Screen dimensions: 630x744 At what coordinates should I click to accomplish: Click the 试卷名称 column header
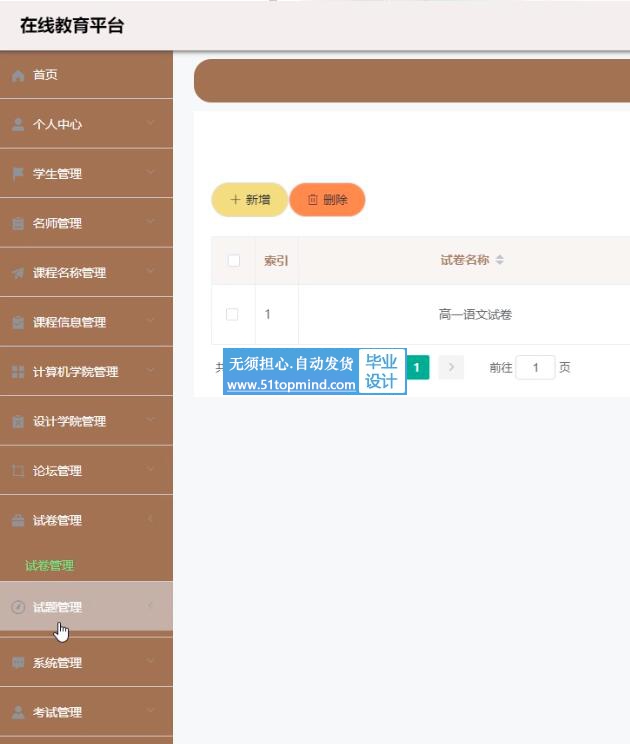click(x=464, y=260)
